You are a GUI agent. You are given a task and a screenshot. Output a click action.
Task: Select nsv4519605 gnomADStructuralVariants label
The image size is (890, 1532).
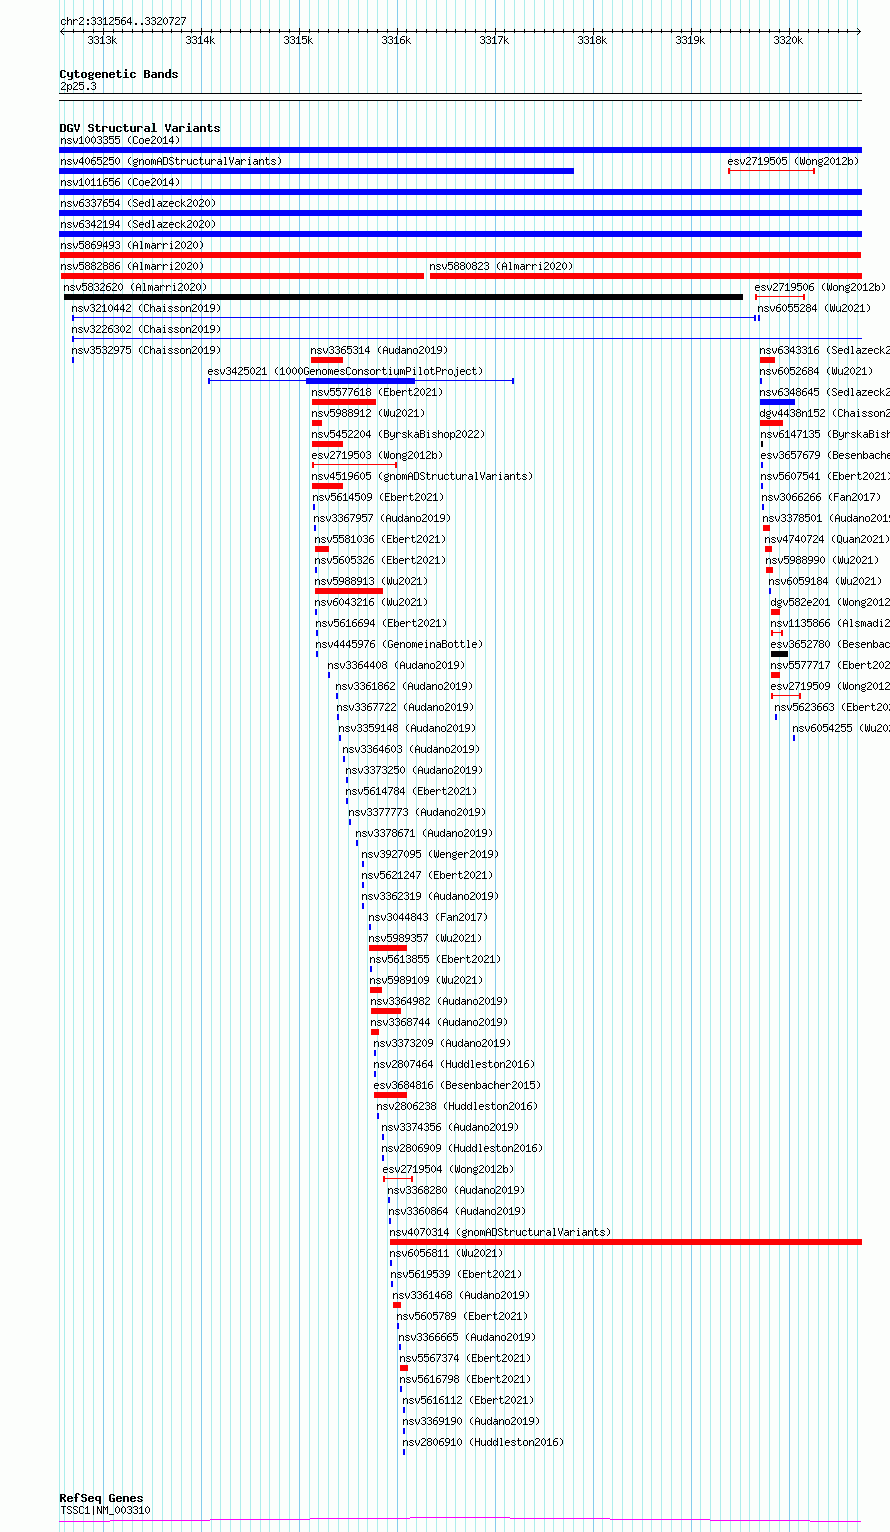[422, 476]
